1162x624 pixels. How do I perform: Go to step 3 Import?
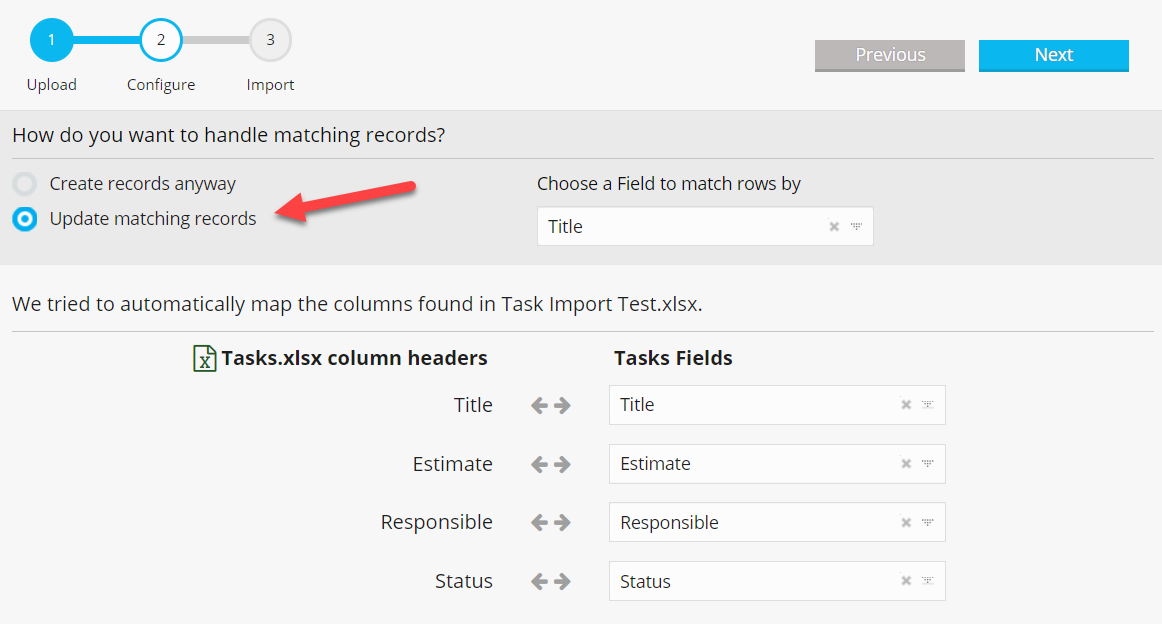click(x=270, y=41)
